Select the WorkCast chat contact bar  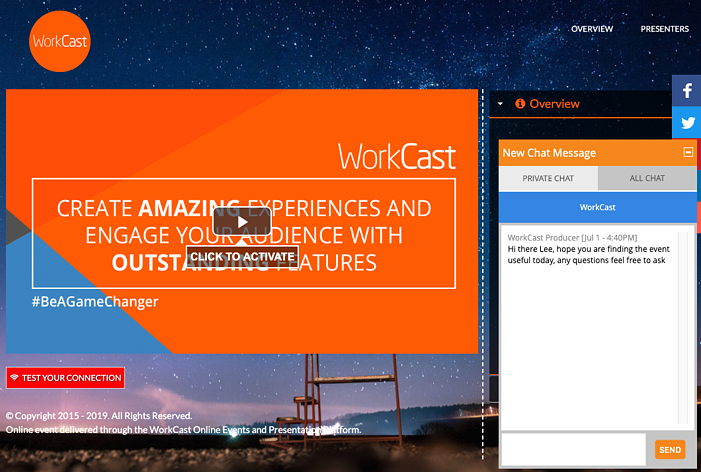click(x=597, y=207)
